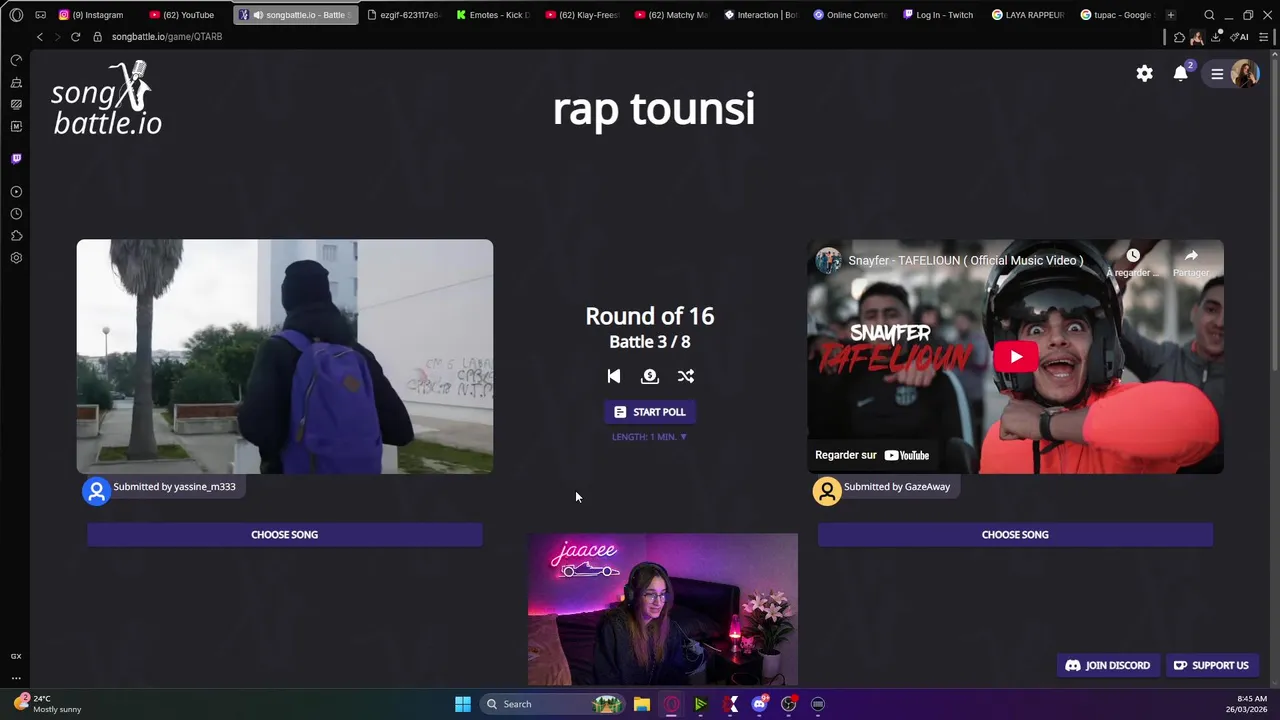The height and width of the screenshot is (720, 1280).
Task: Open sidebar settings gear
Action: pos(16,258)
